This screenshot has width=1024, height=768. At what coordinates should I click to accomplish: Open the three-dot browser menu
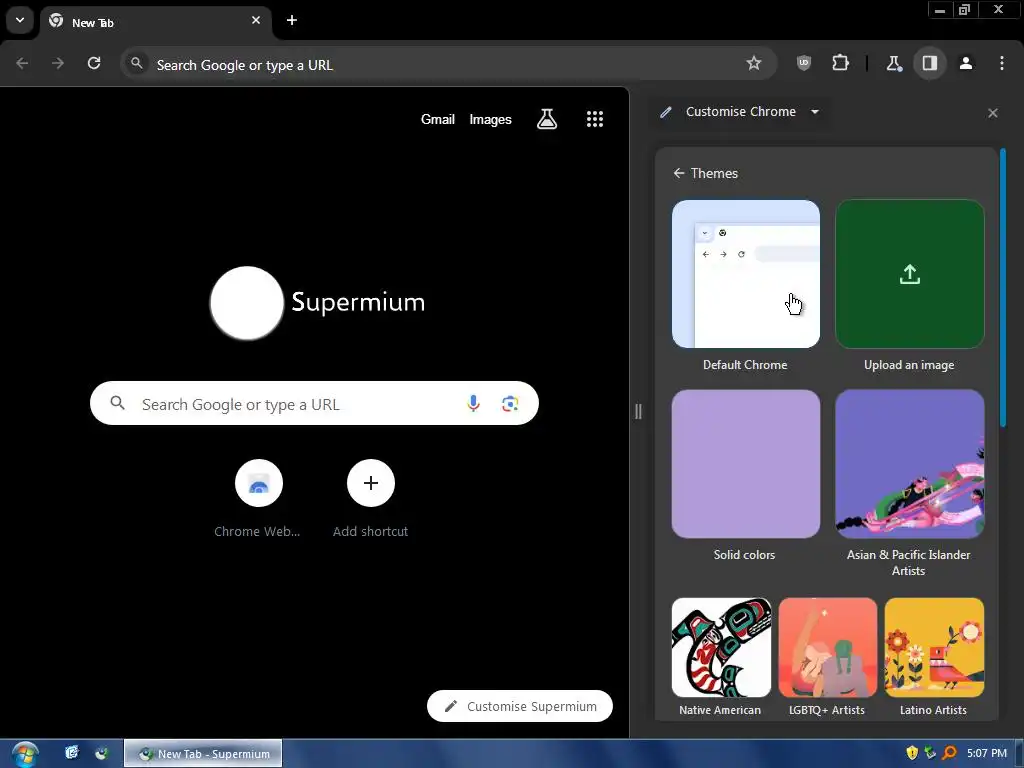[1002, 63]
